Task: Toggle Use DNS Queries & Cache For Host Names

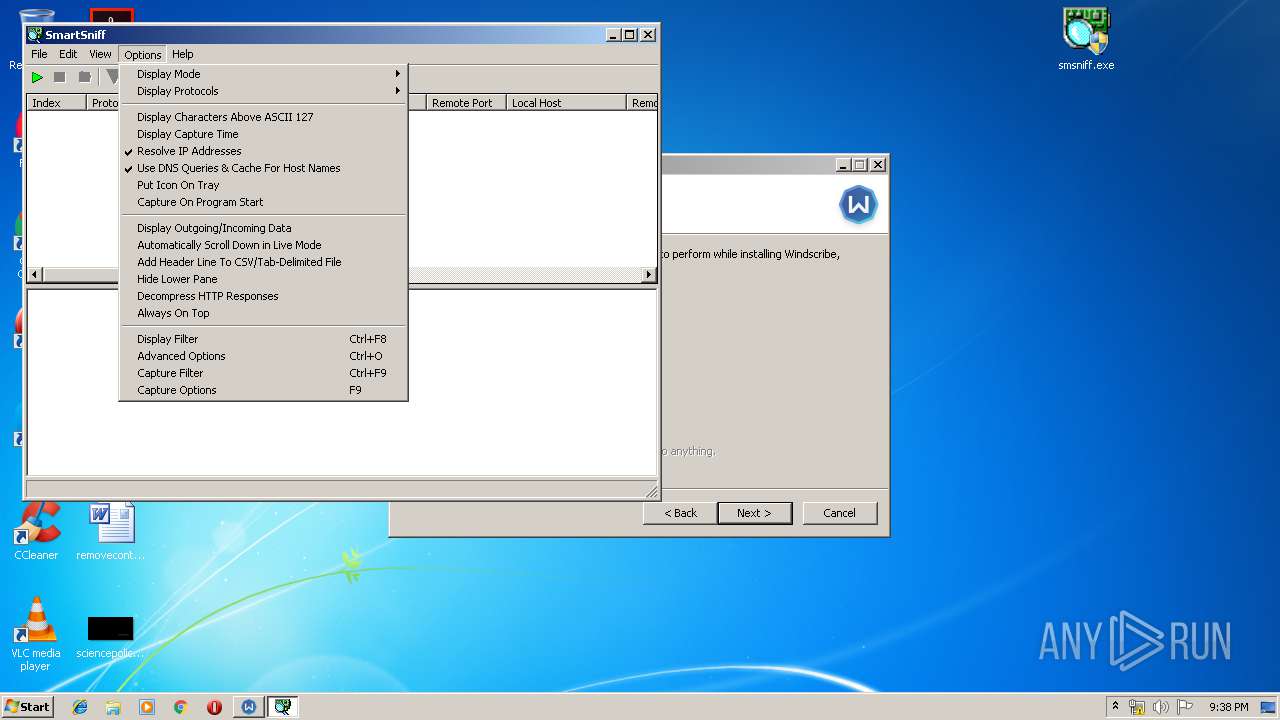Action: click(x=264, y=168)
